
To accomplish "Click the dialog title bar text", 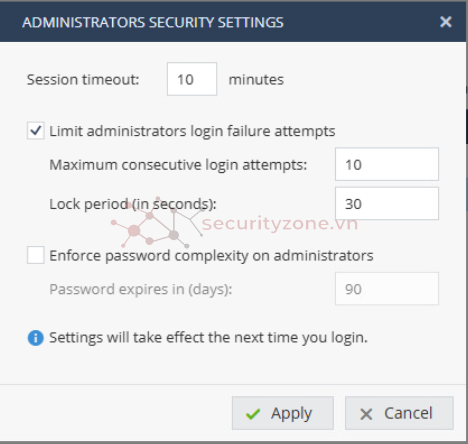I will tap(153, 22).
